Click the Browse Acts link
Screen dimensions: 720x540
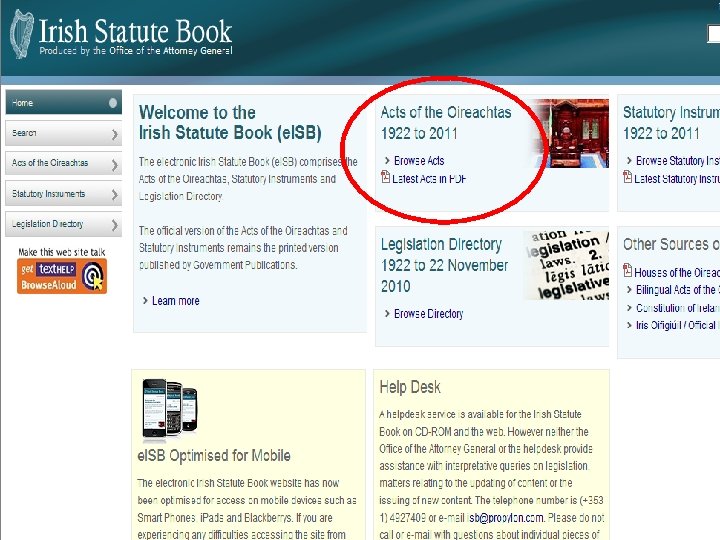(x=419, y=161)
